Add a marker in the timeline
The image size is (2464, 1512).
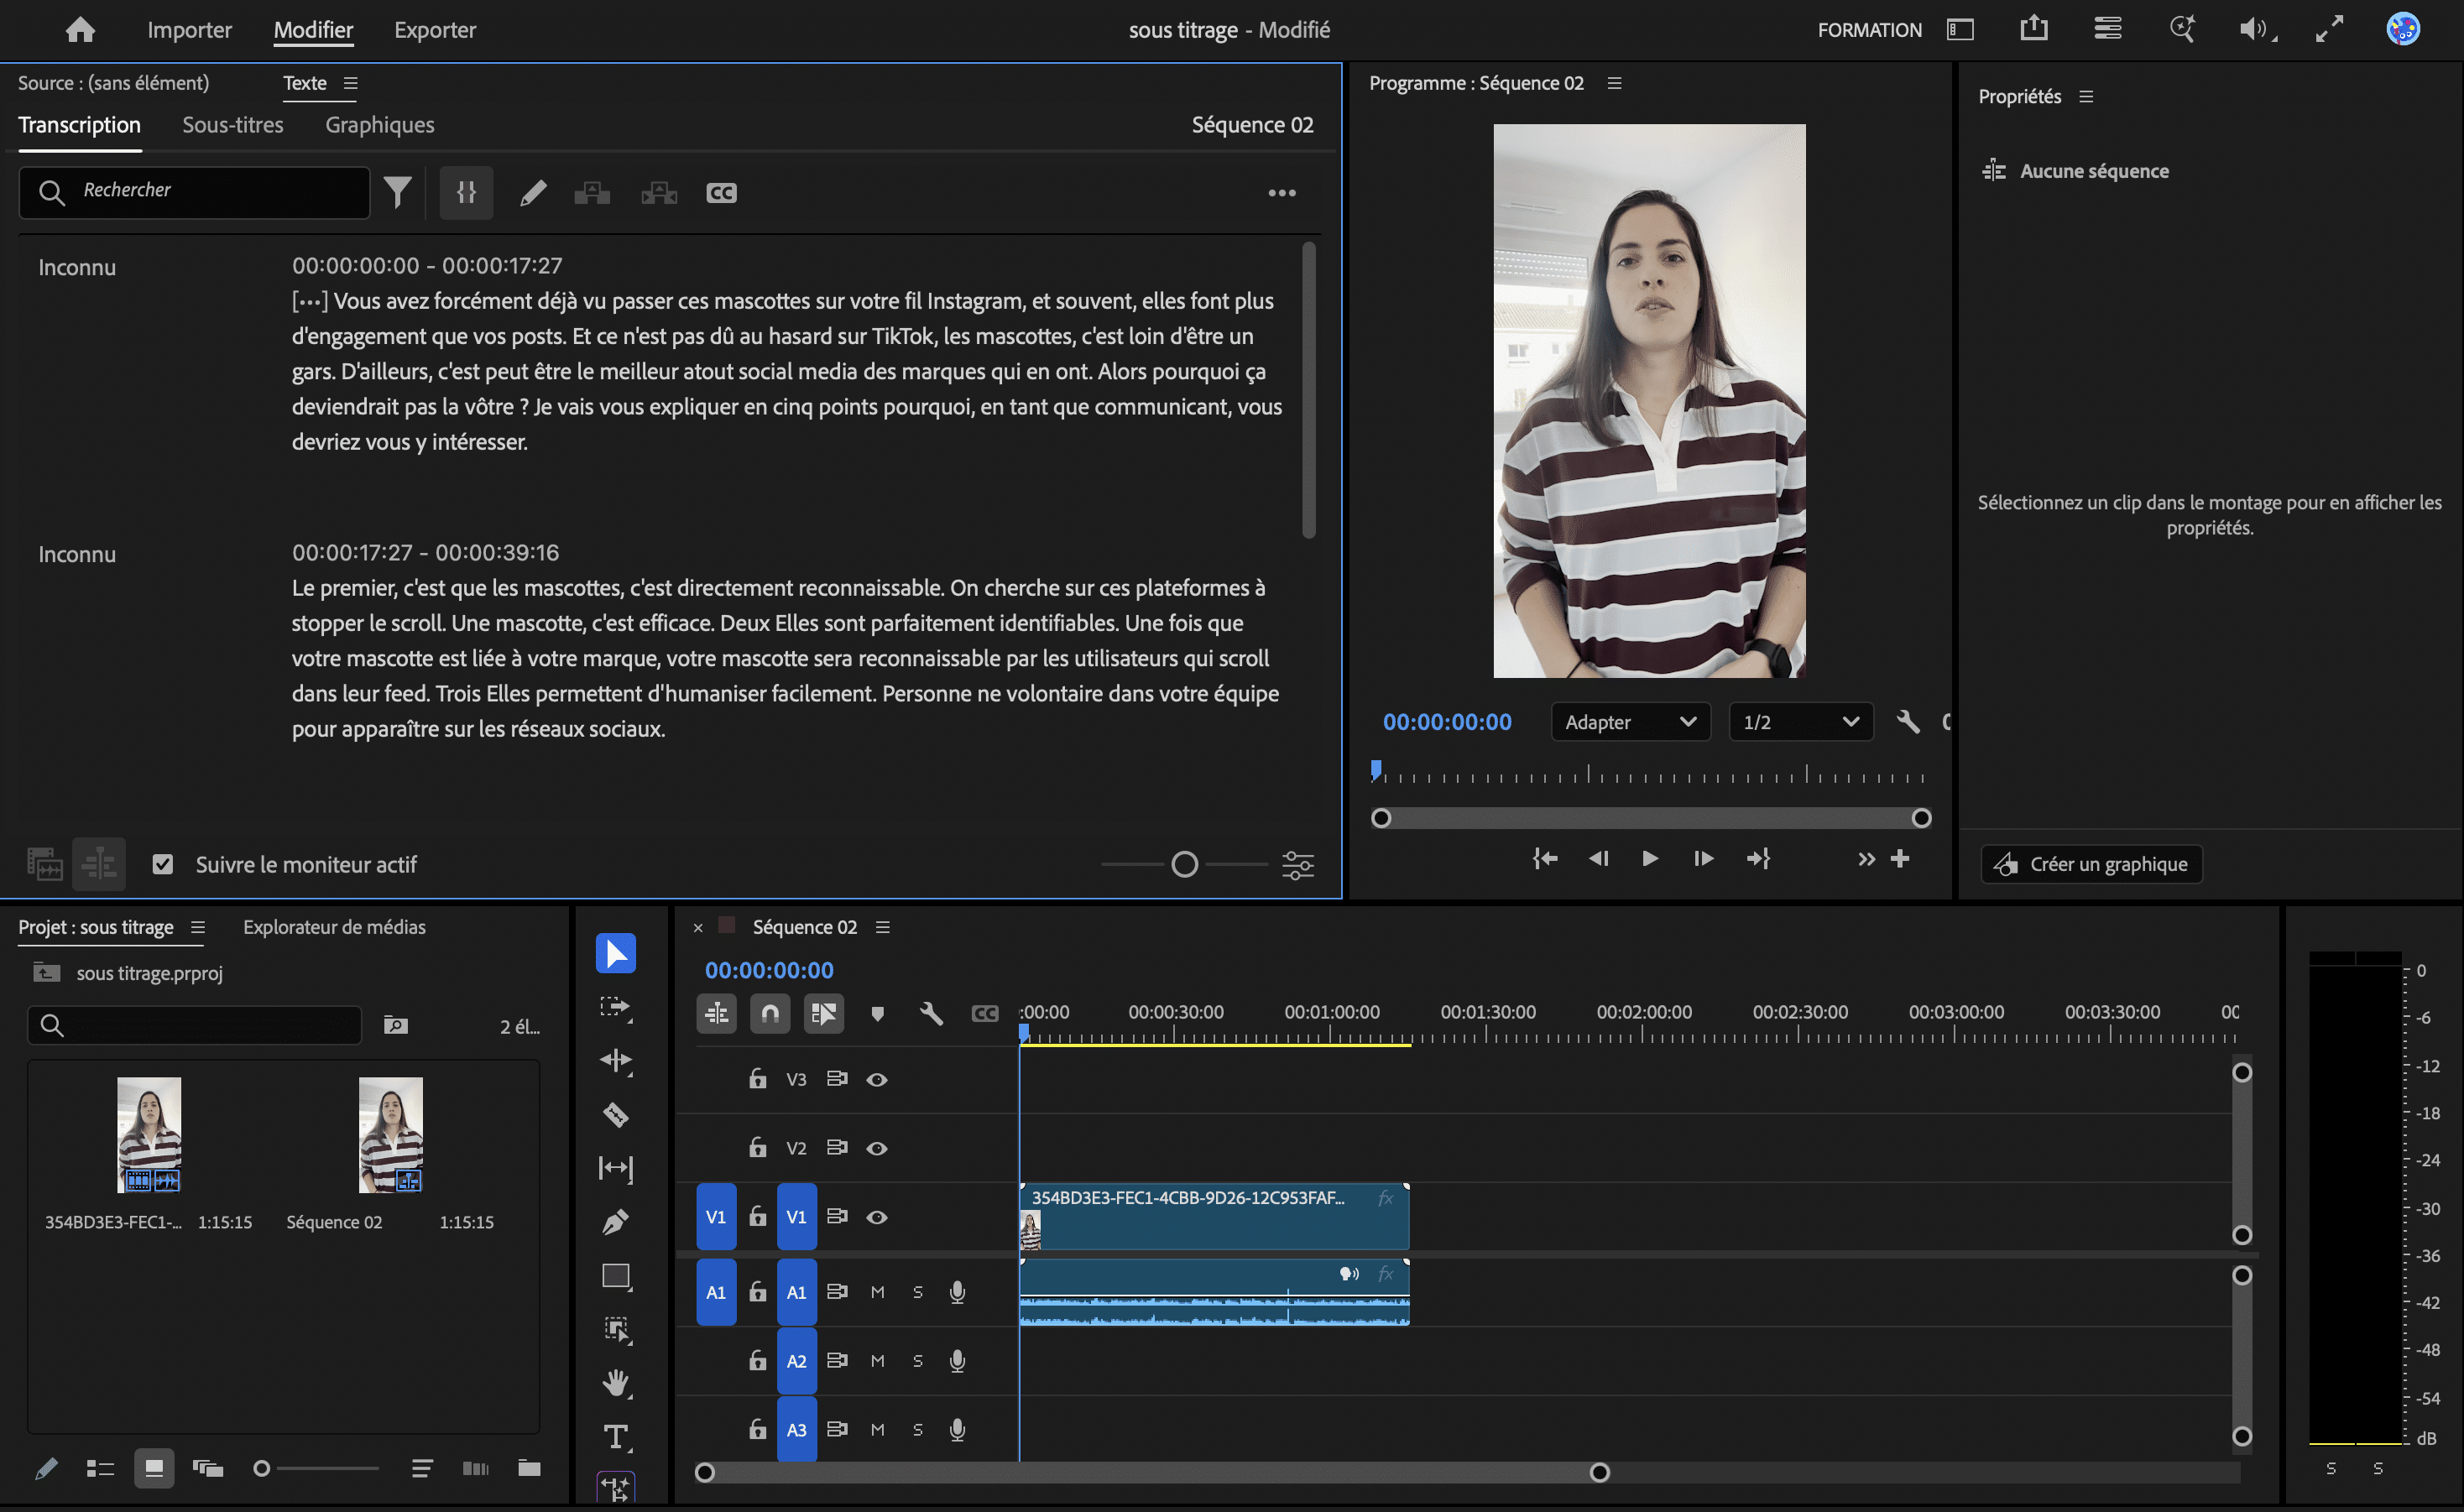[877, 1014]
